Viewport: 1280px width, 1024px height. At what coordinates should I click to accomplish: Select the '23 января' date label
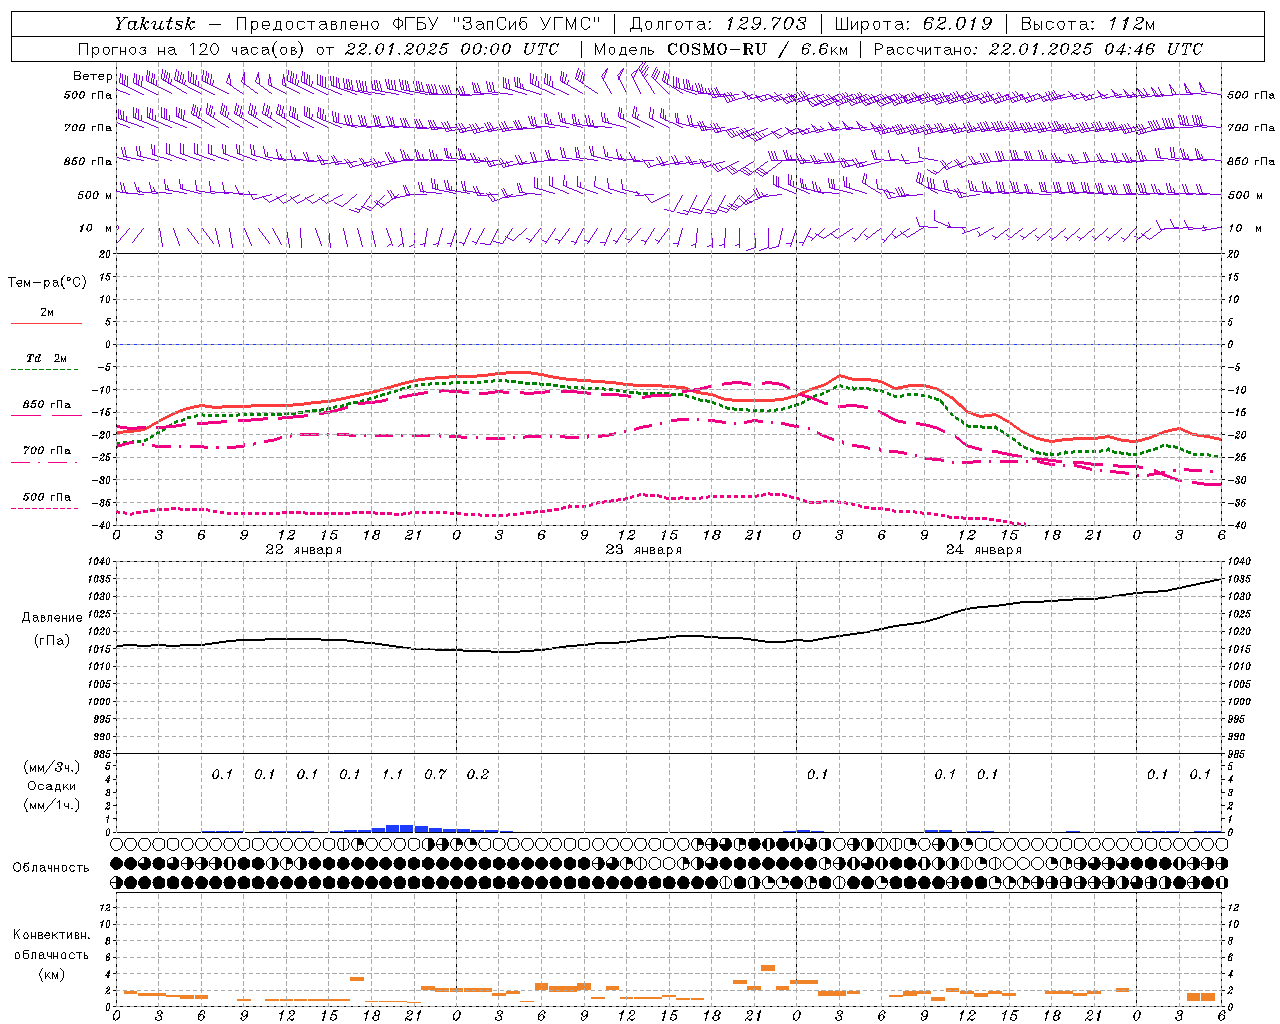pos(643,550)
